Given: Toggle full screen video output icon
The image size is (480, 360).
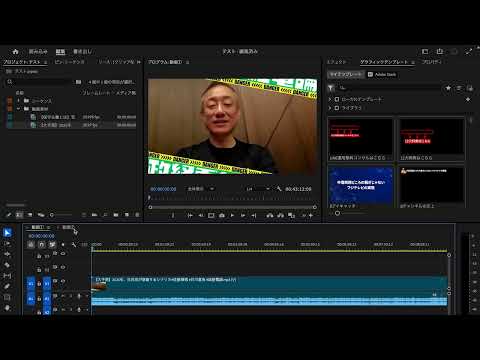Looking at the screenshot, I should 469,51.
